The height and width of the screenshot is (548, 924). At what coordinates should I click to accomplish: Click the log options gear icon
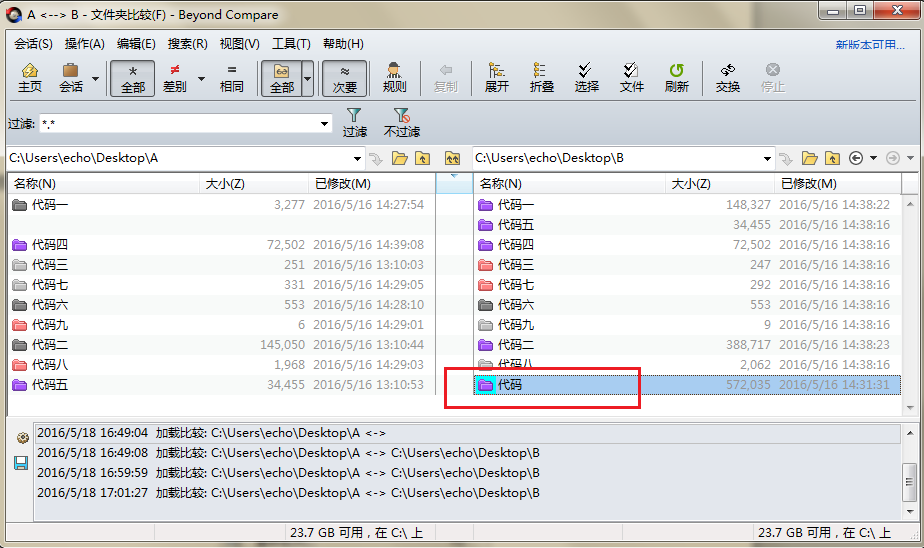[22, 438]
